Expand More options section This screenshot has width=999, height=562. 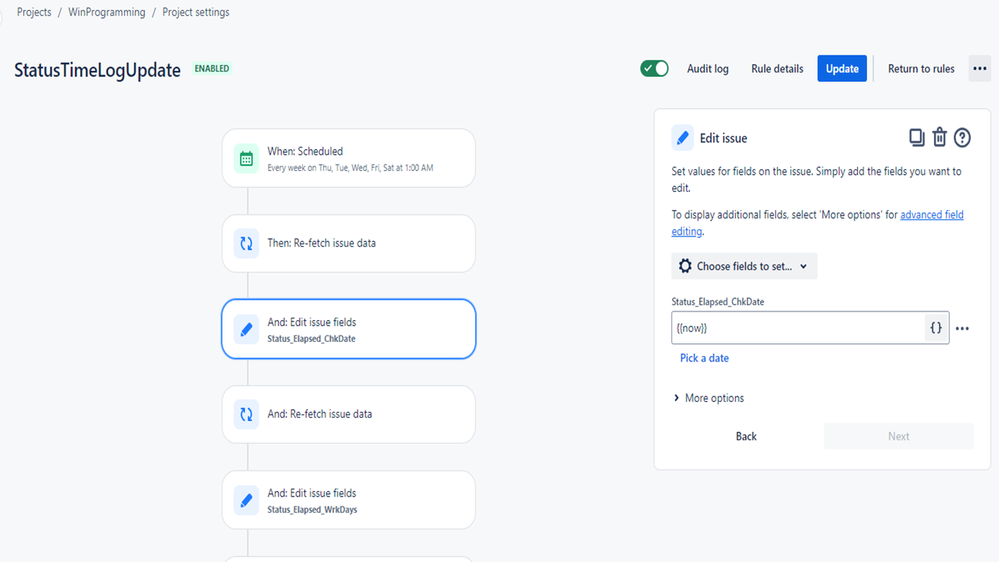tap(708, 398)
